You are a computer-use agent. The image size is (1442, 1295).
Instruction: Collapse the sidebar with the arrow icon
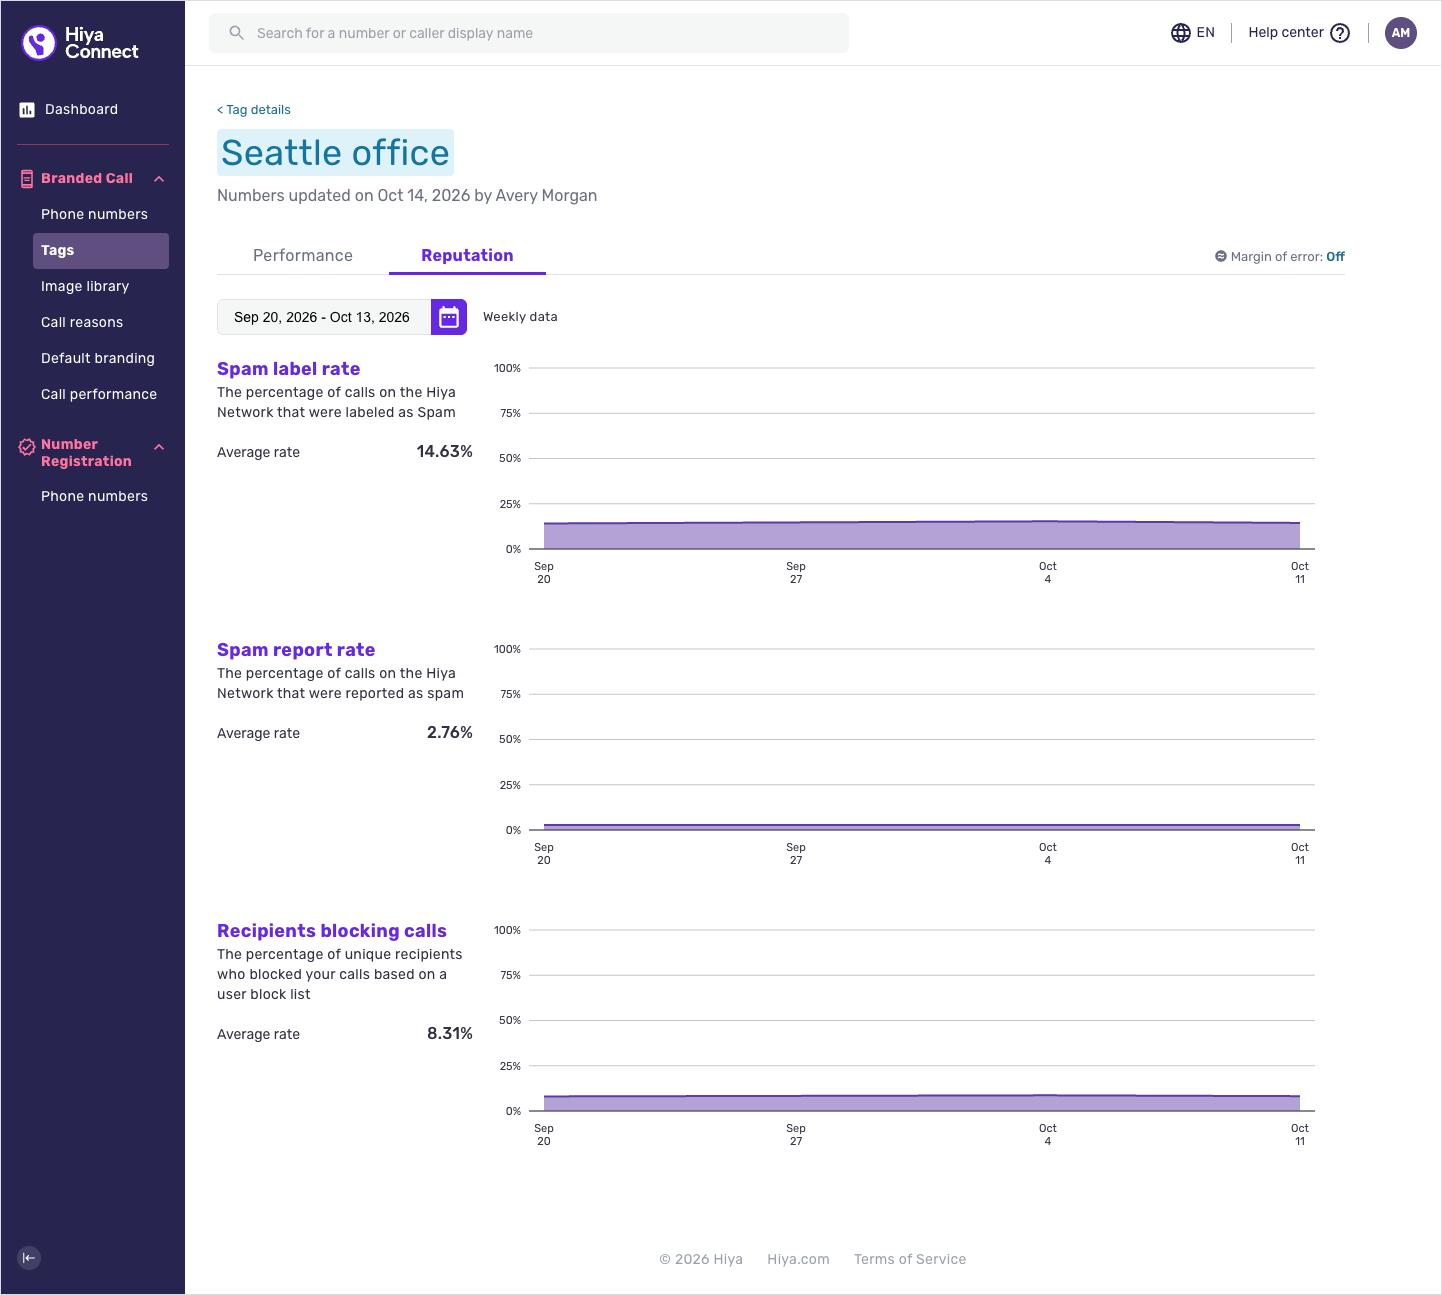(29, 1258)
